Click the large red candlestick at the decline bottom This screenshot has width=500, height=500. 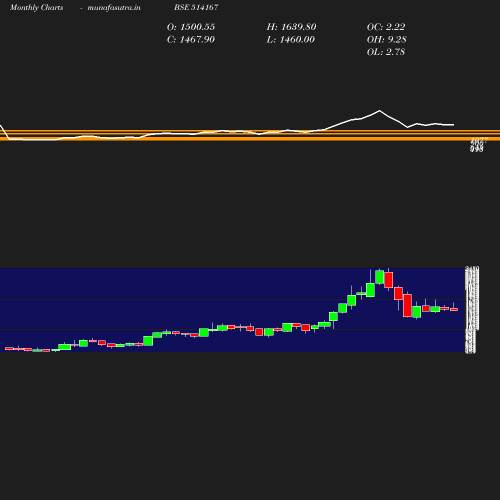point(407,305)
